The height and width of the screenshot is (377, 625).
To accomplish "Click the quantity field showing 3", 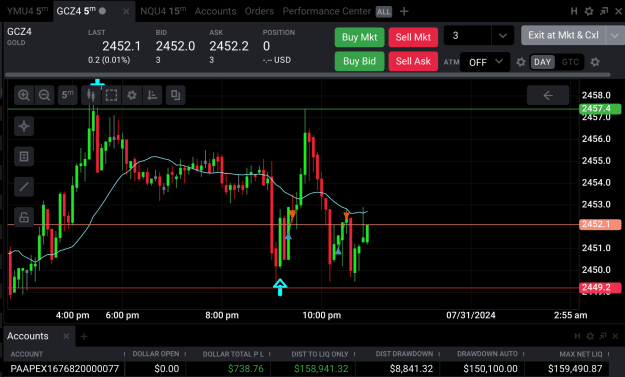I will (467, 36).
